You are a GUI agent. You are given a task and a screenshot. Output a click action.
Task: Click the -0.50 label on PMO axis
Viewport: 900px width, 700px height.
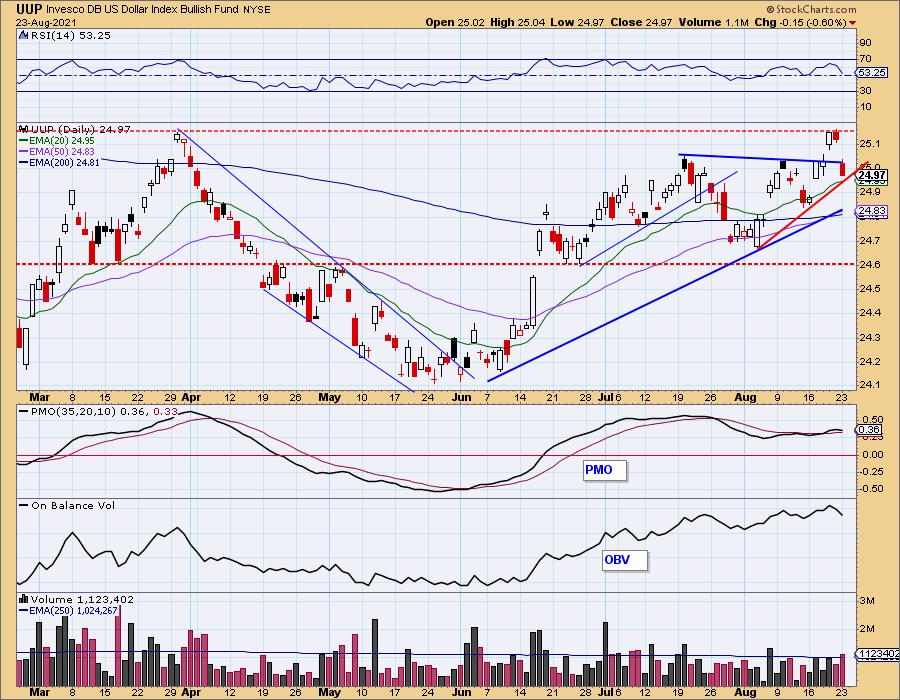click(x=871, y=488)
